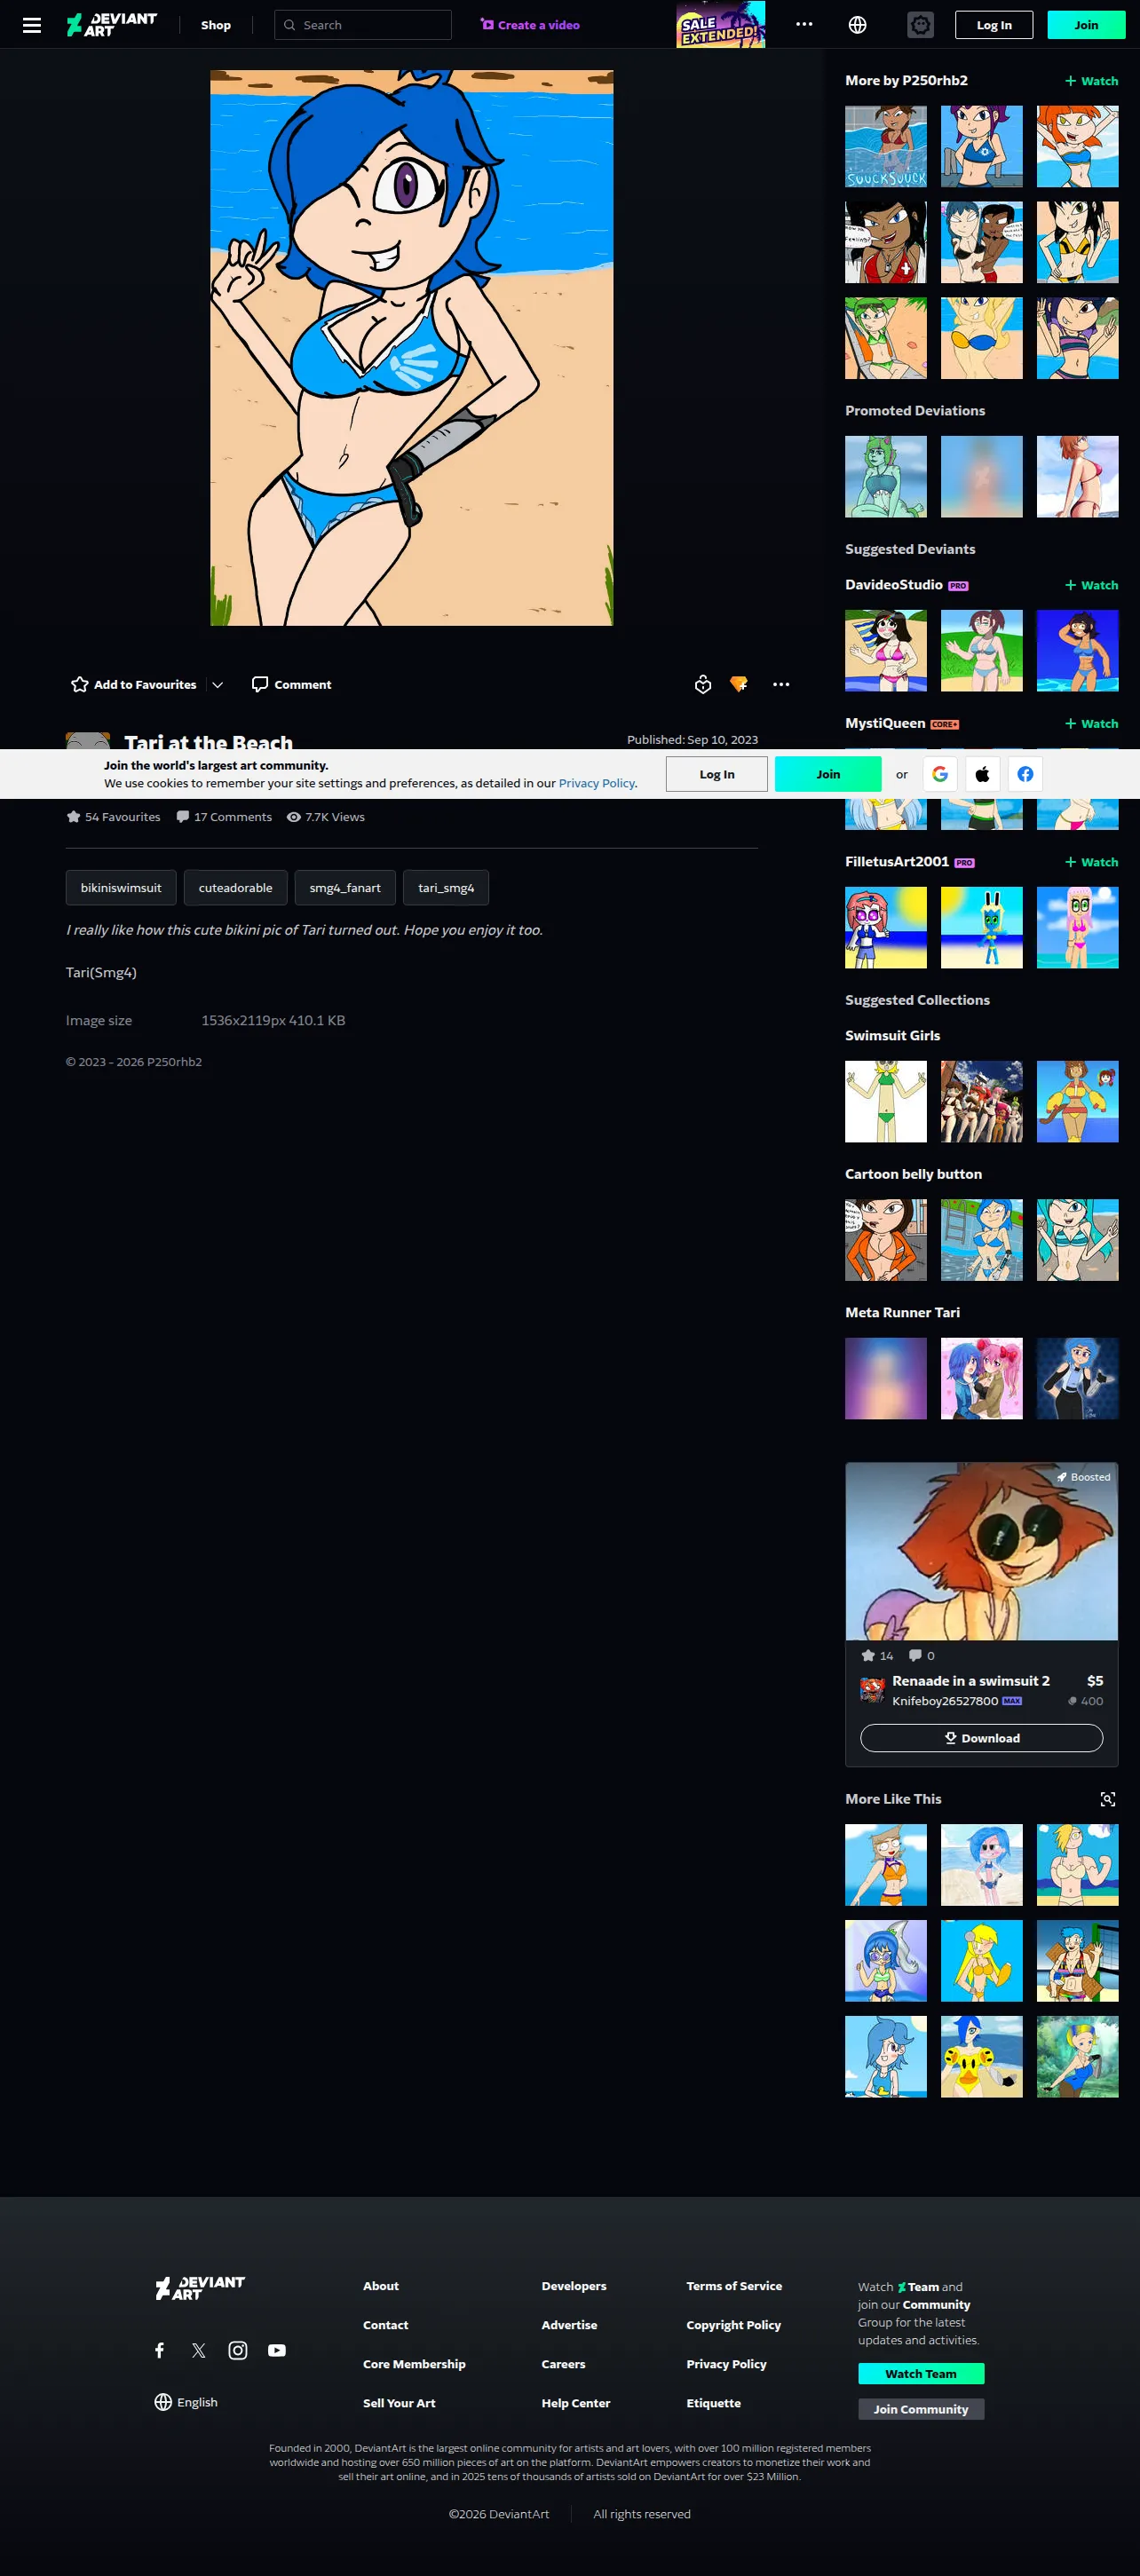Select the cuteadorable tag

coord(235,888)
